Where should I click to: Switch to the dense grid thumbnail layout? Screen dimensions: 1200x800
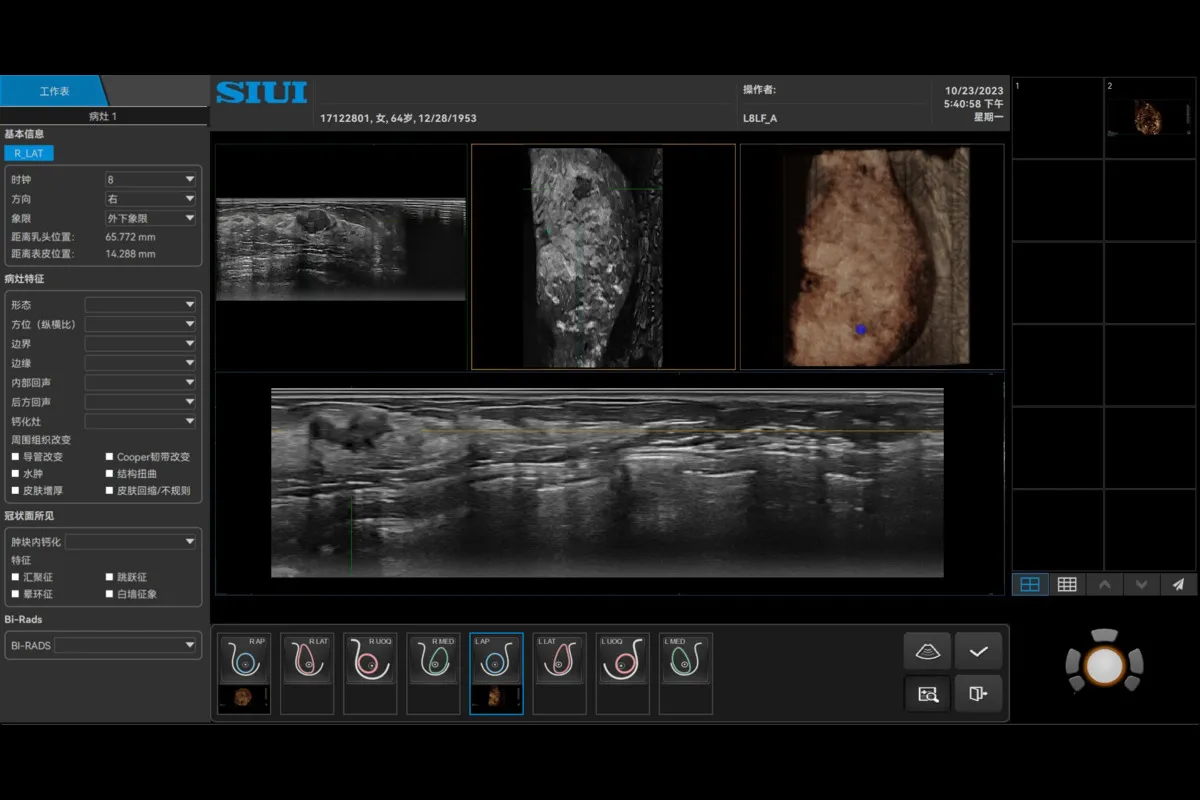tap(1067, 585)
